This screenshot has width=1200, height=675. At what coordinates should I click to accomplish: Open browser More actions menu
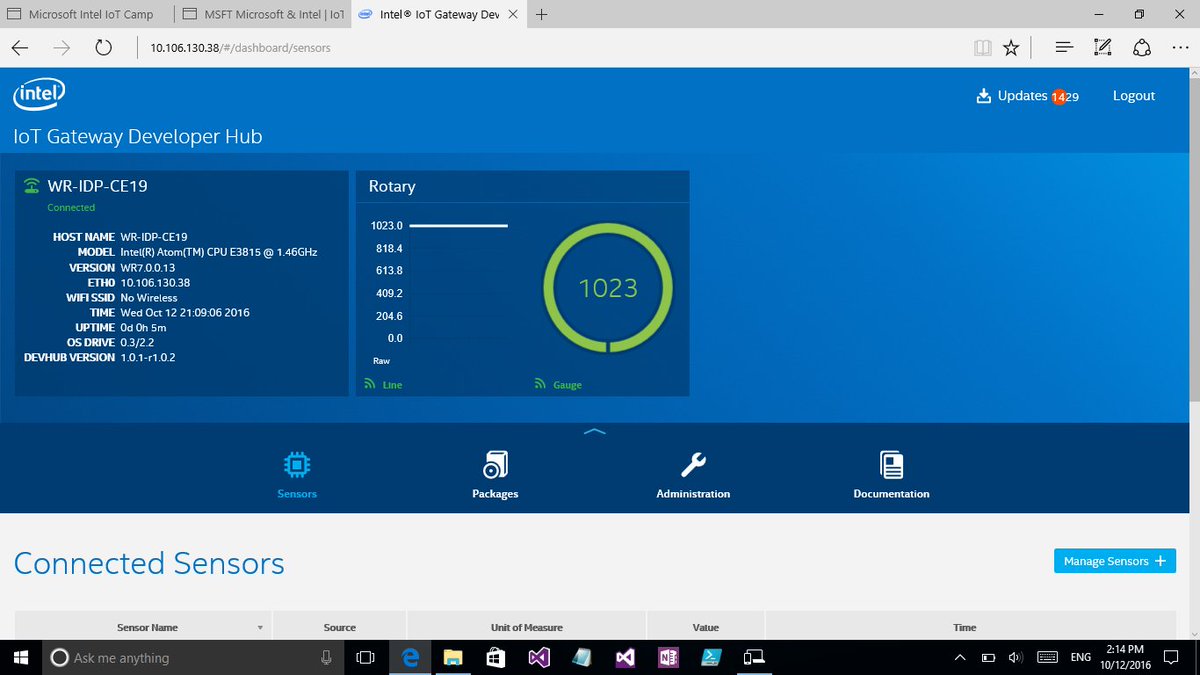(1179, 47)
